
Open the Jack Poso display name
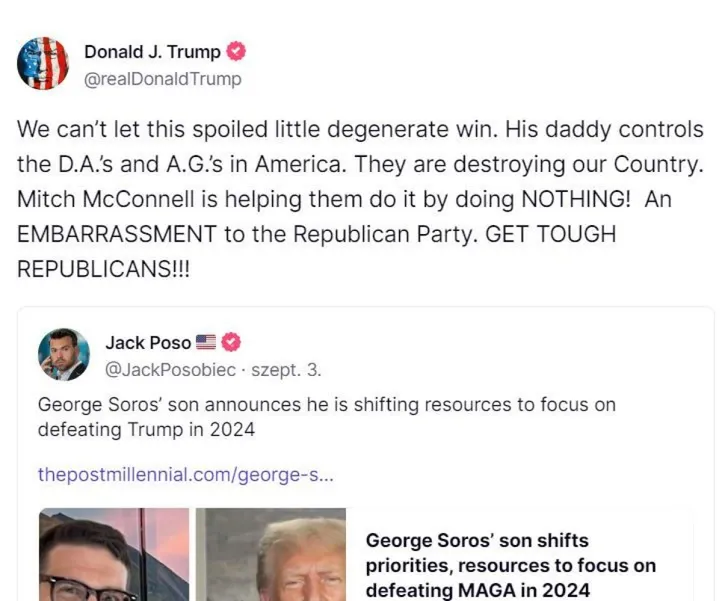tap(148, 343)
